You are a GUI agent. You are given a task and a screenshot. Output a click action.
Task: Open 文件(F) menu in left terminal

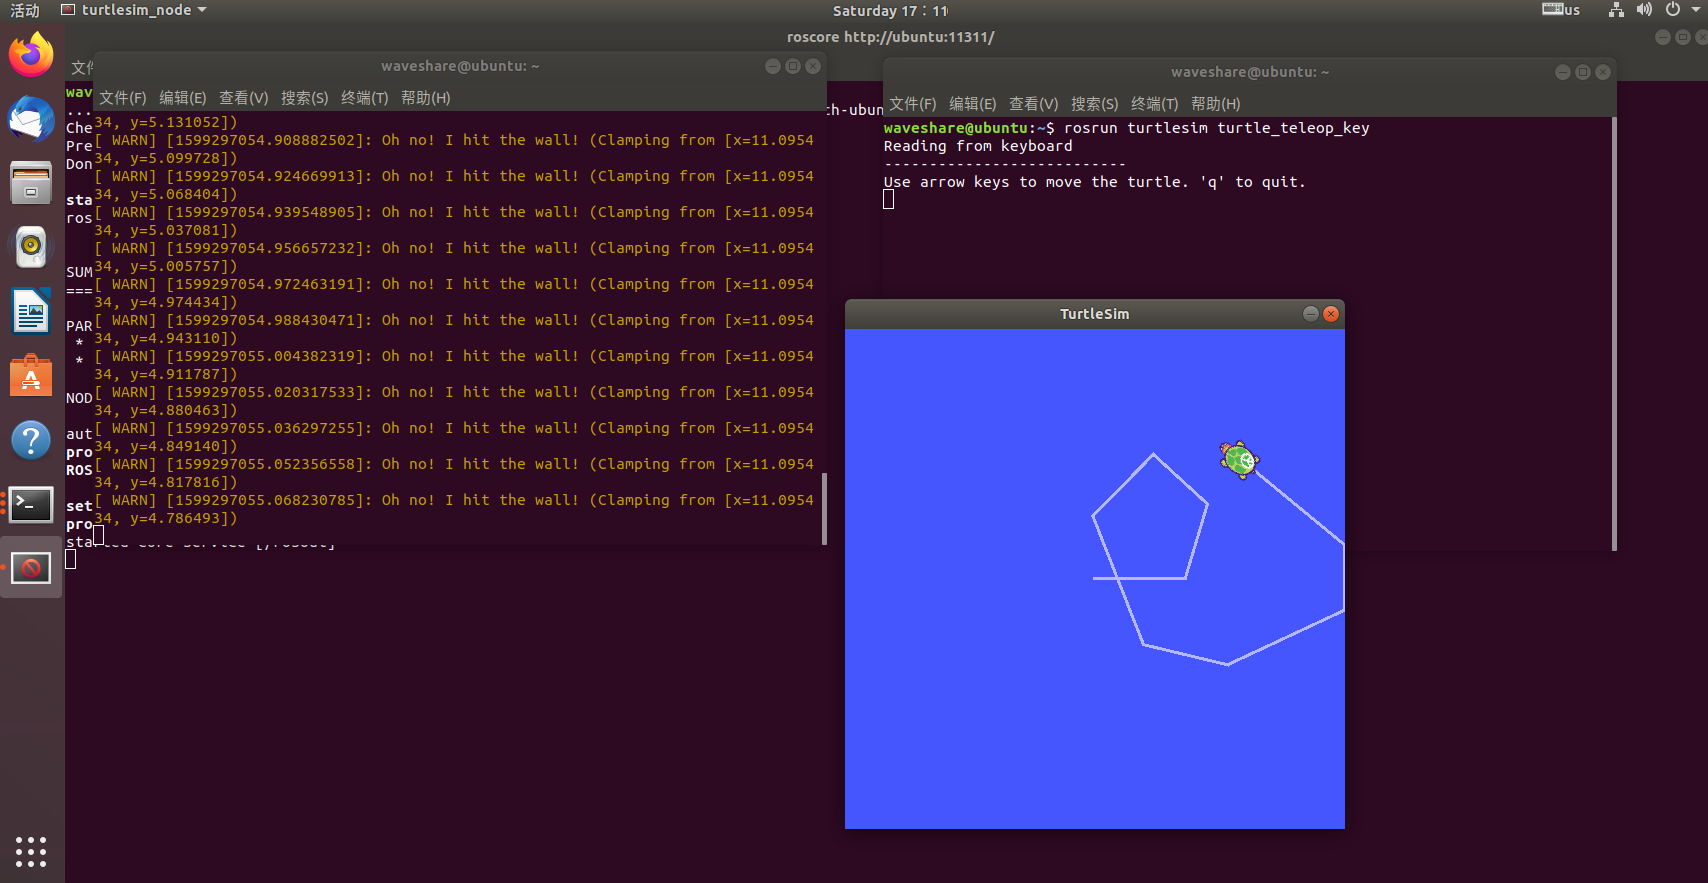click(x=123, y=98)
